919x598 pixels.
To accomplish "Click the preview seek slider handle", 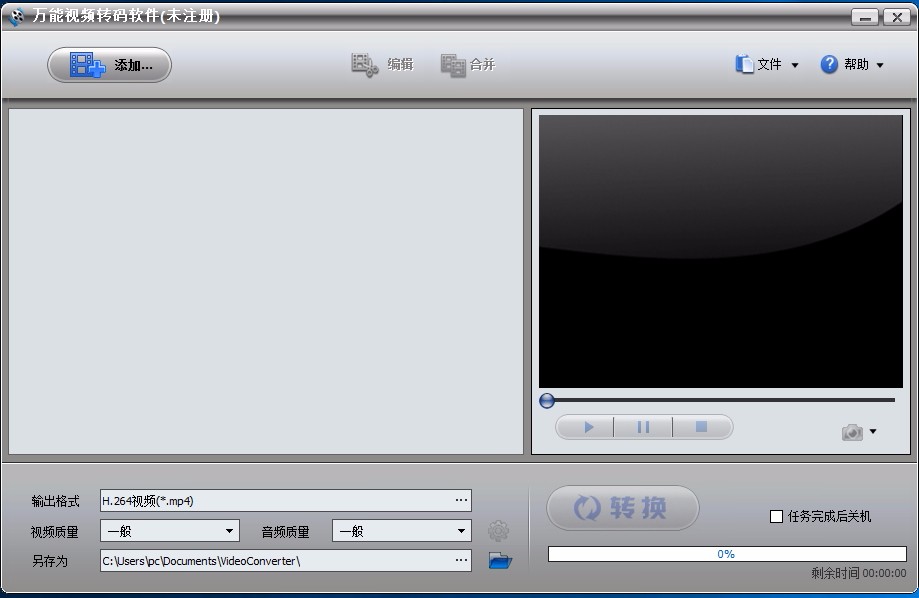I will (x=547, y=400).
